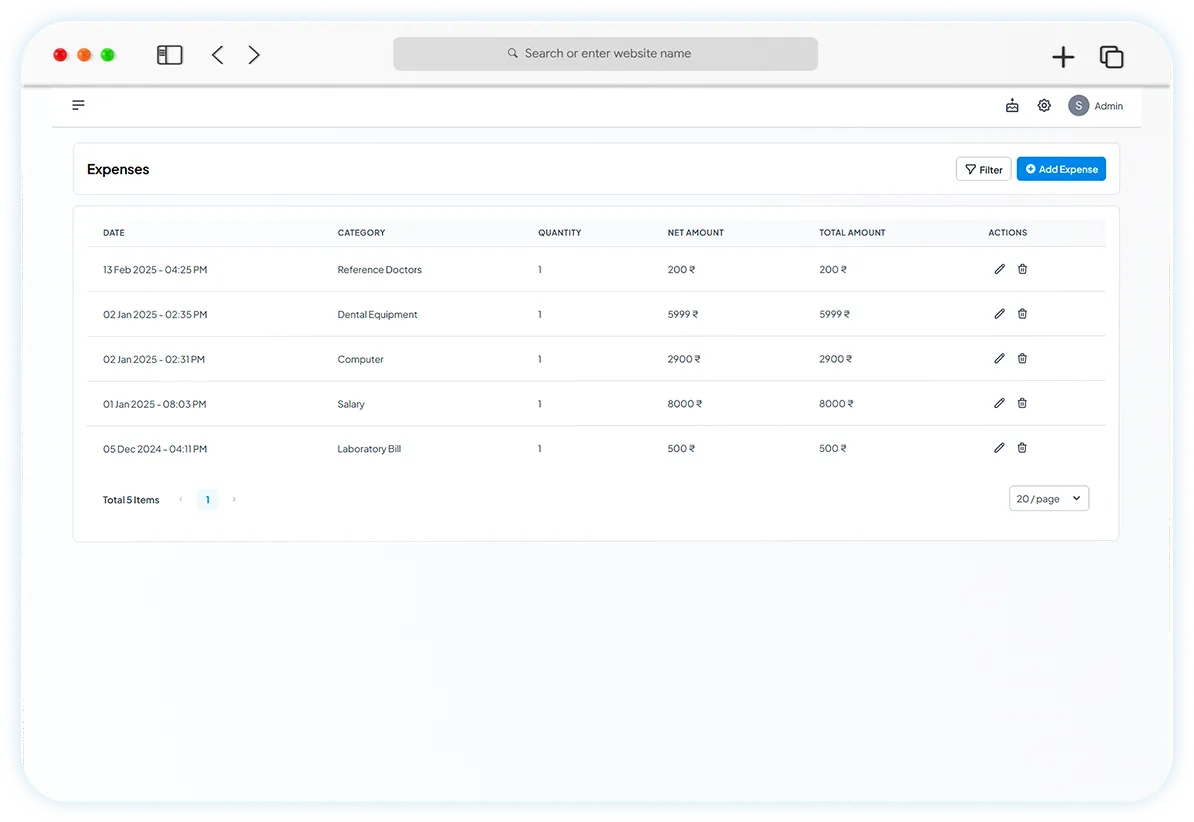This screenshot has width=1194, height=822.
Task: Delete the Salary expense
Action: 1023,403
